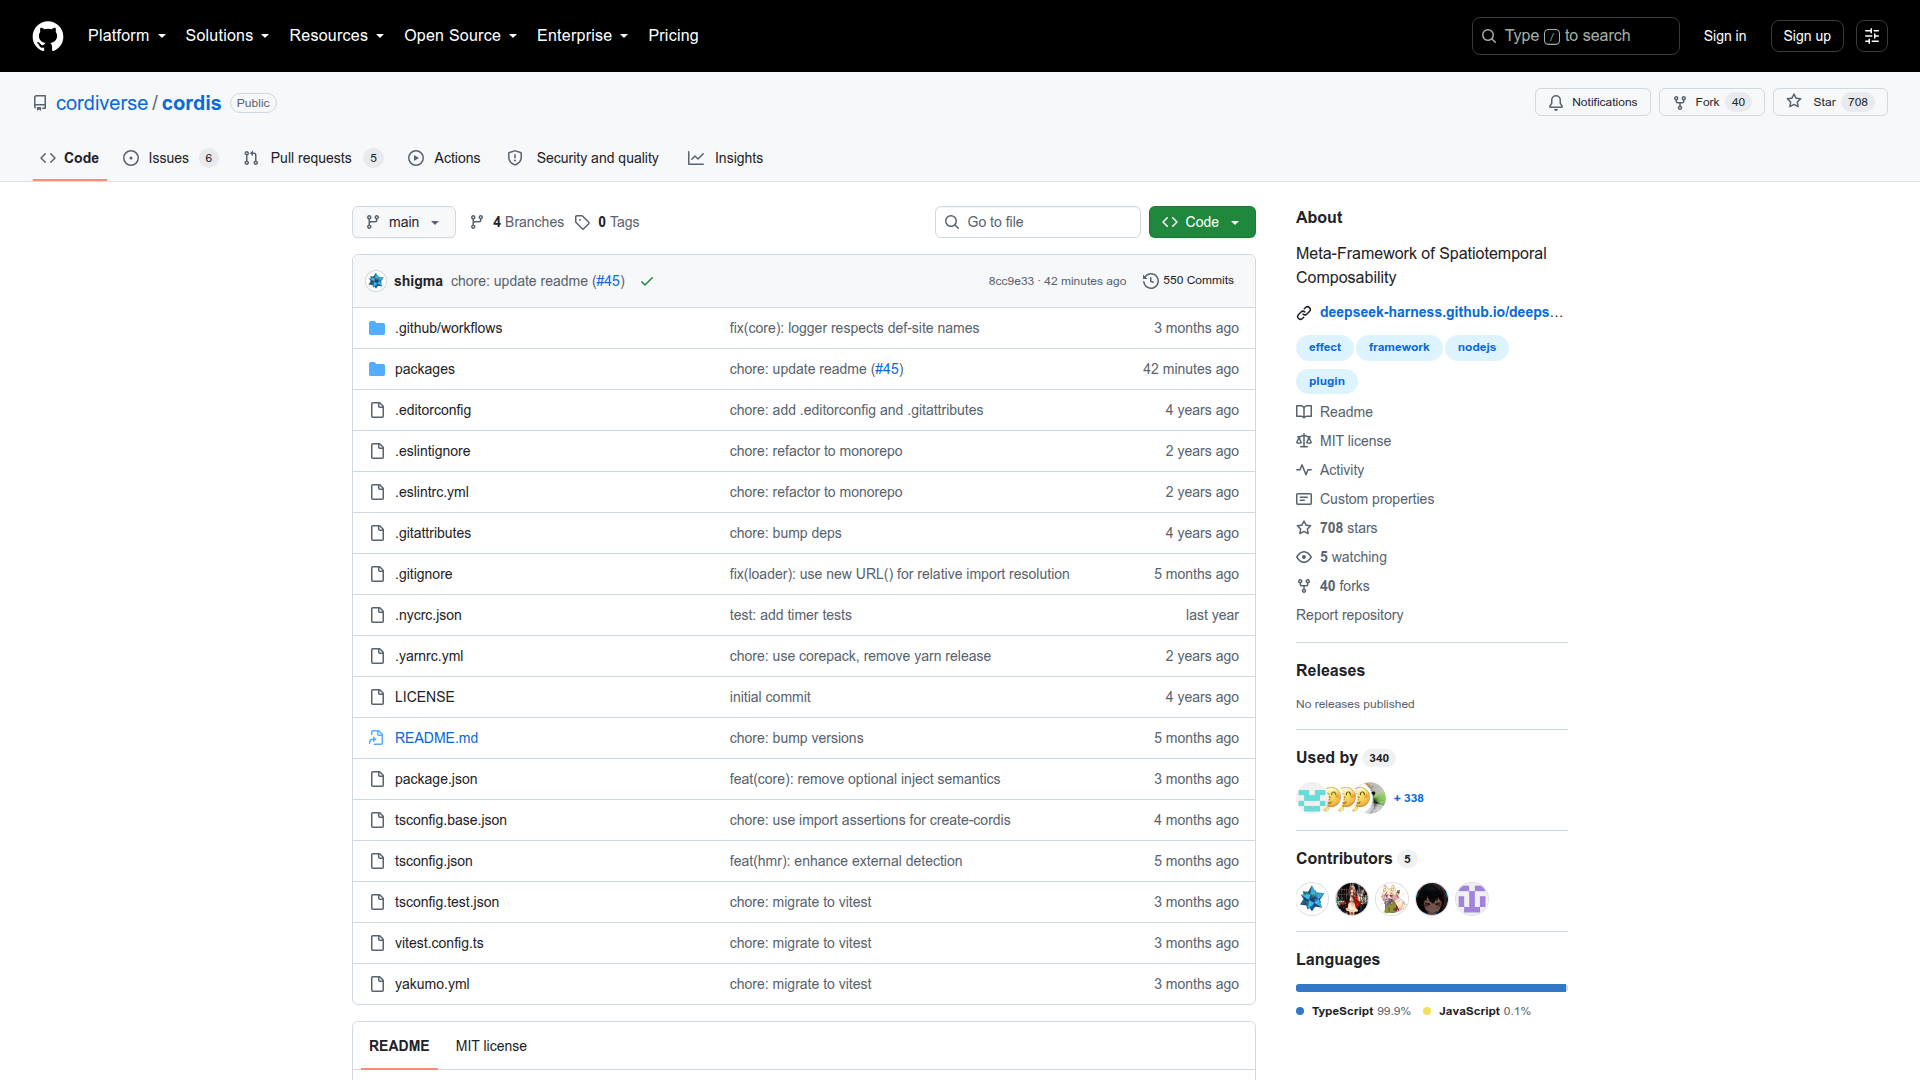Image resolution: width=1920 pixels, height=1080 pixels.
Task: Open the yakumo.yml file
Action: pyautogui.click(x=431, y=984)
